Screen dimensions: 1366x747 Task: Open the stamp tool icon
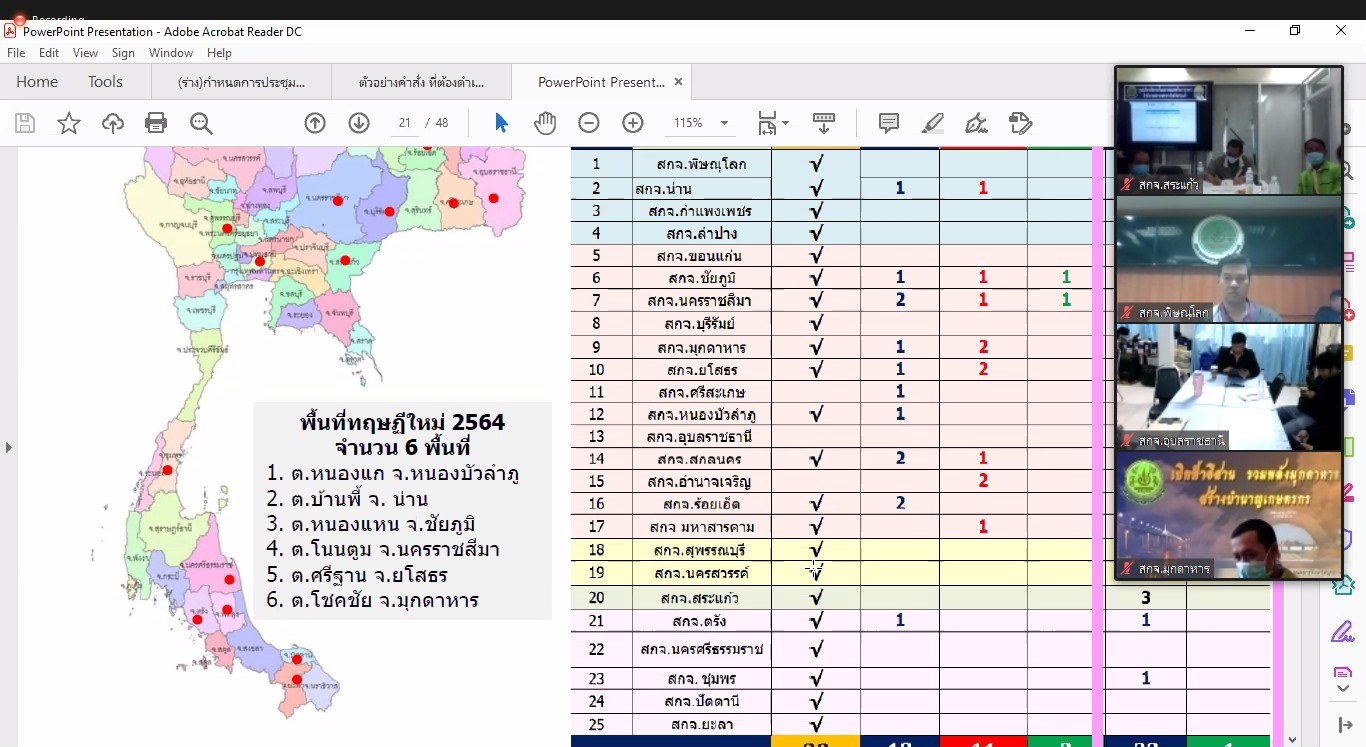click(1020, 123)
